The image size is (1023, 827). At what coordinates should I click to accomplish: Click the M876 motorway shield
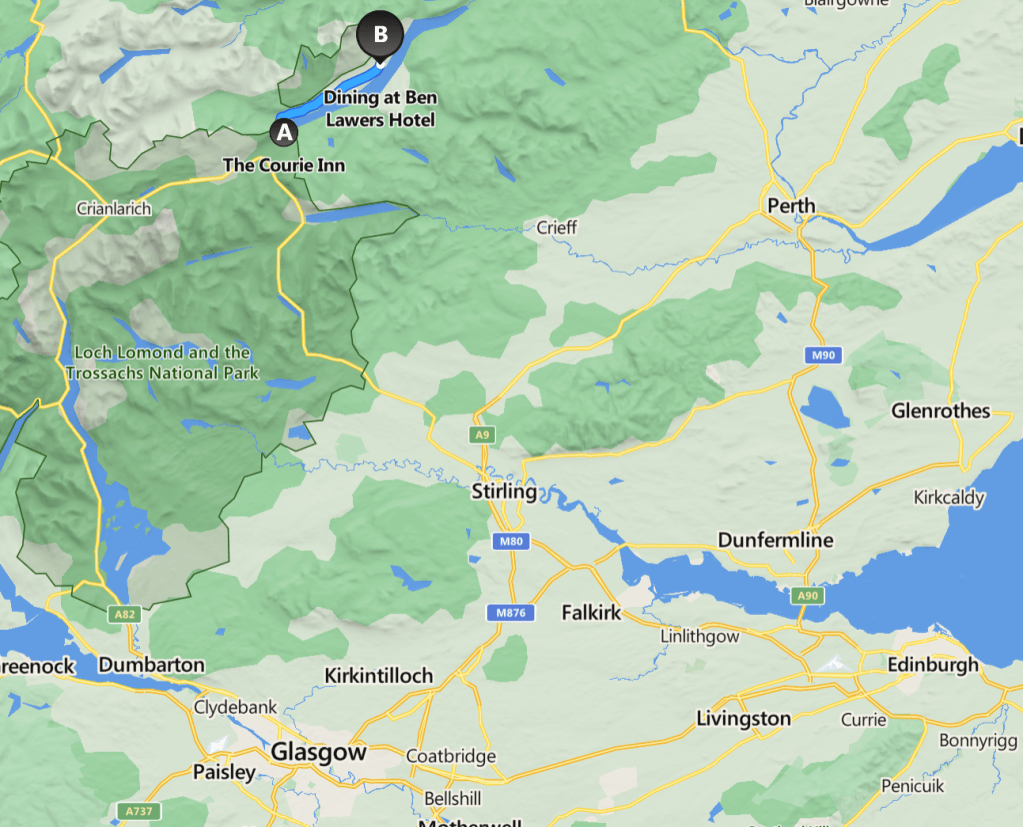tap(511, 612)
